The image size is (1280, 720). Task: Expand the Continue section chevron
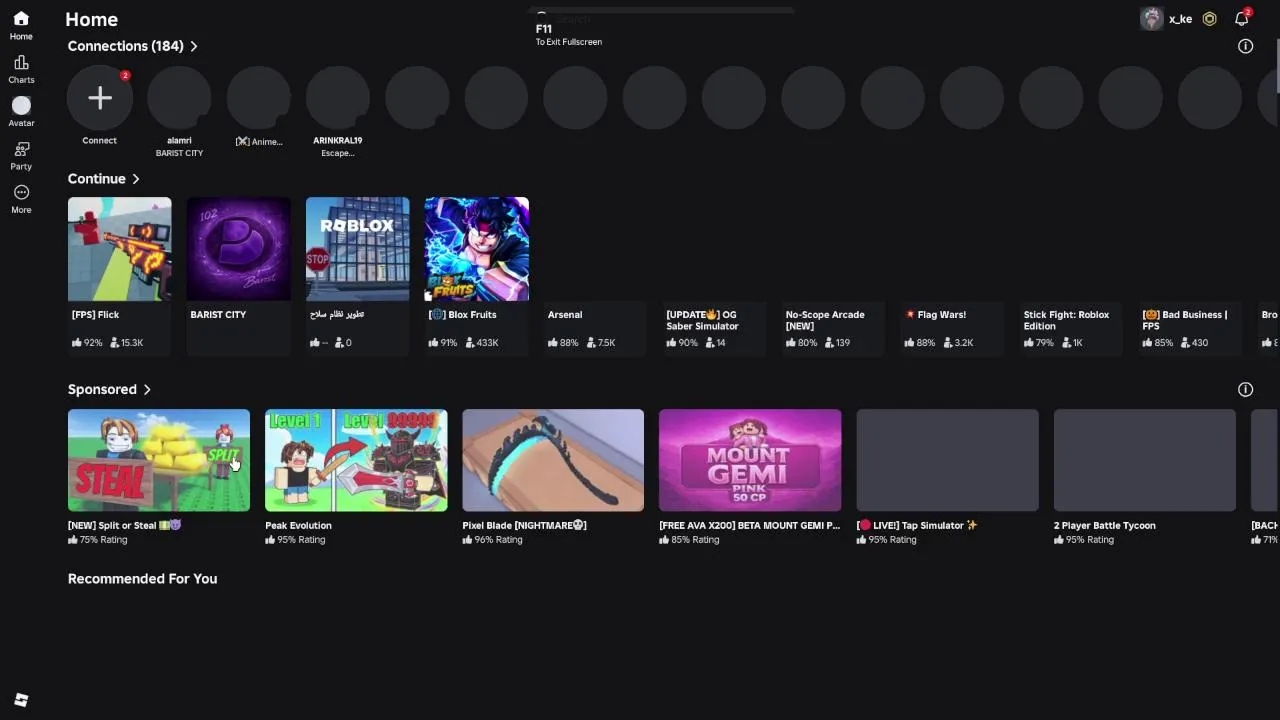(136, 179)
